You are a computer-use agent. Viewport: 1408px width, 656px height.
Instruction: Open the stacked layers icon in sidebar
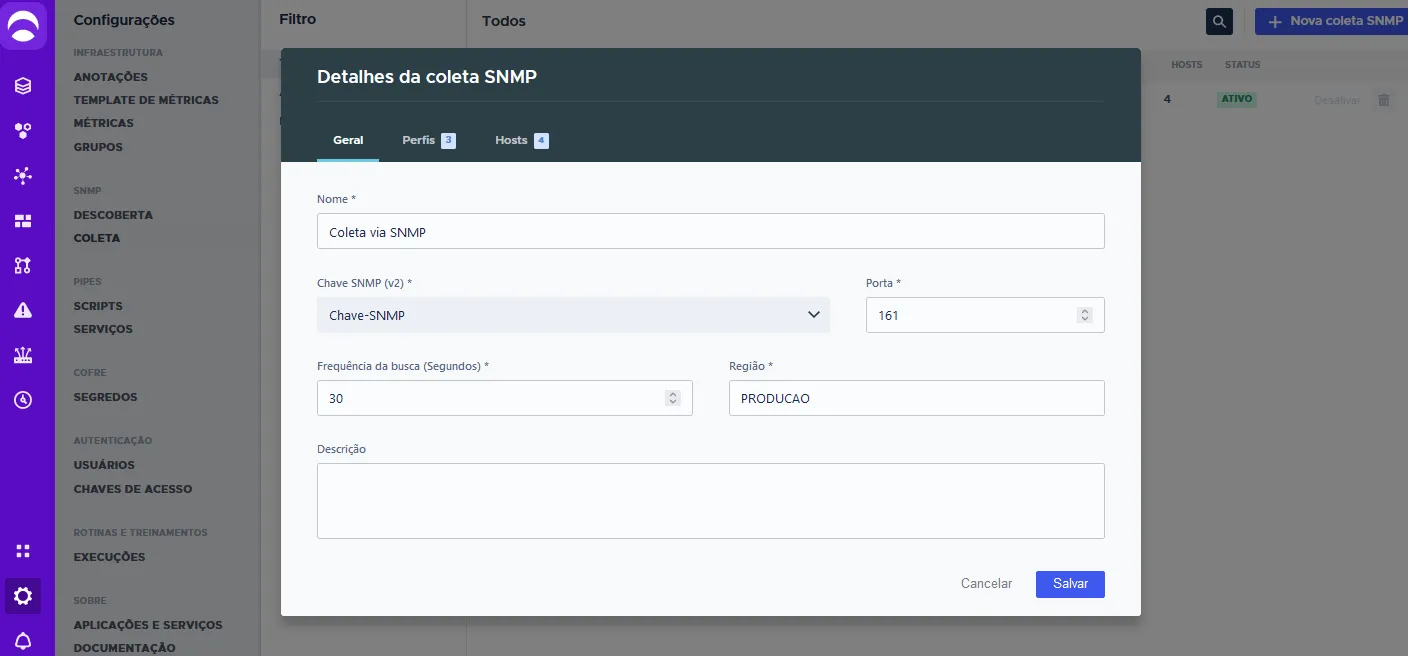pyautogui.click(x=23, y=86)
